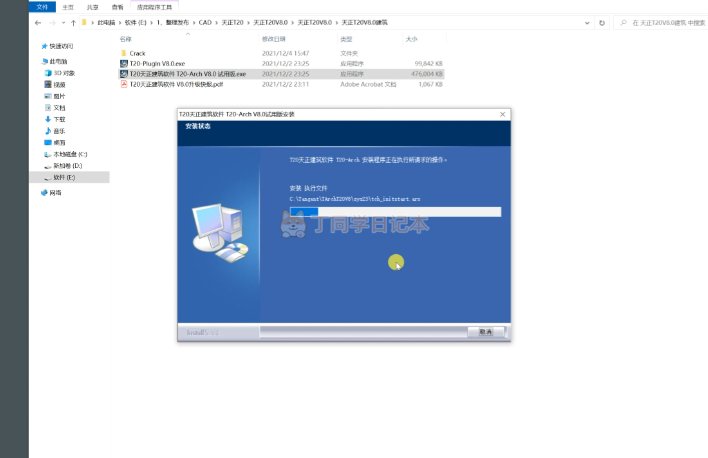Viewport: 708px width, 458px height.
Task: Open the 文档 folder in sidebar
Action: 59,108
